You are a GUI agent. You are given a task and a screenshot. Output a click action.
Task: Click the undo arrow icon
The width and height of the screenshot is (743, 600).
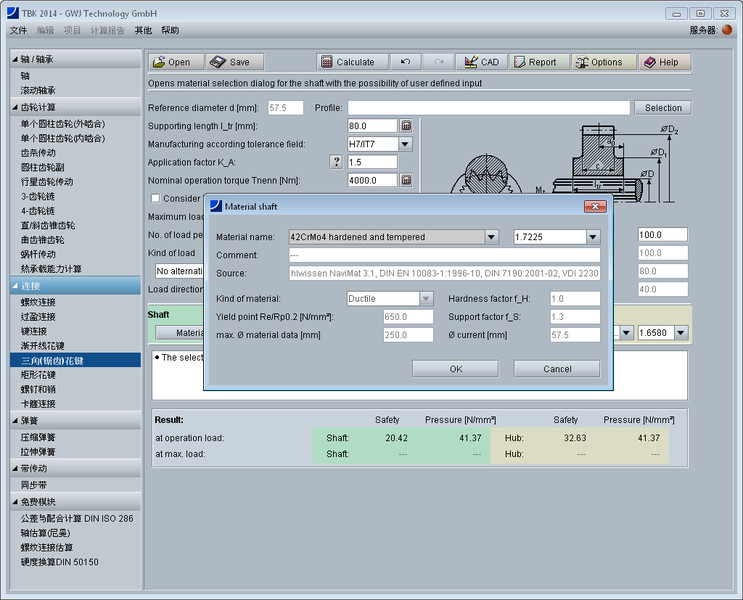click(405, 62)
